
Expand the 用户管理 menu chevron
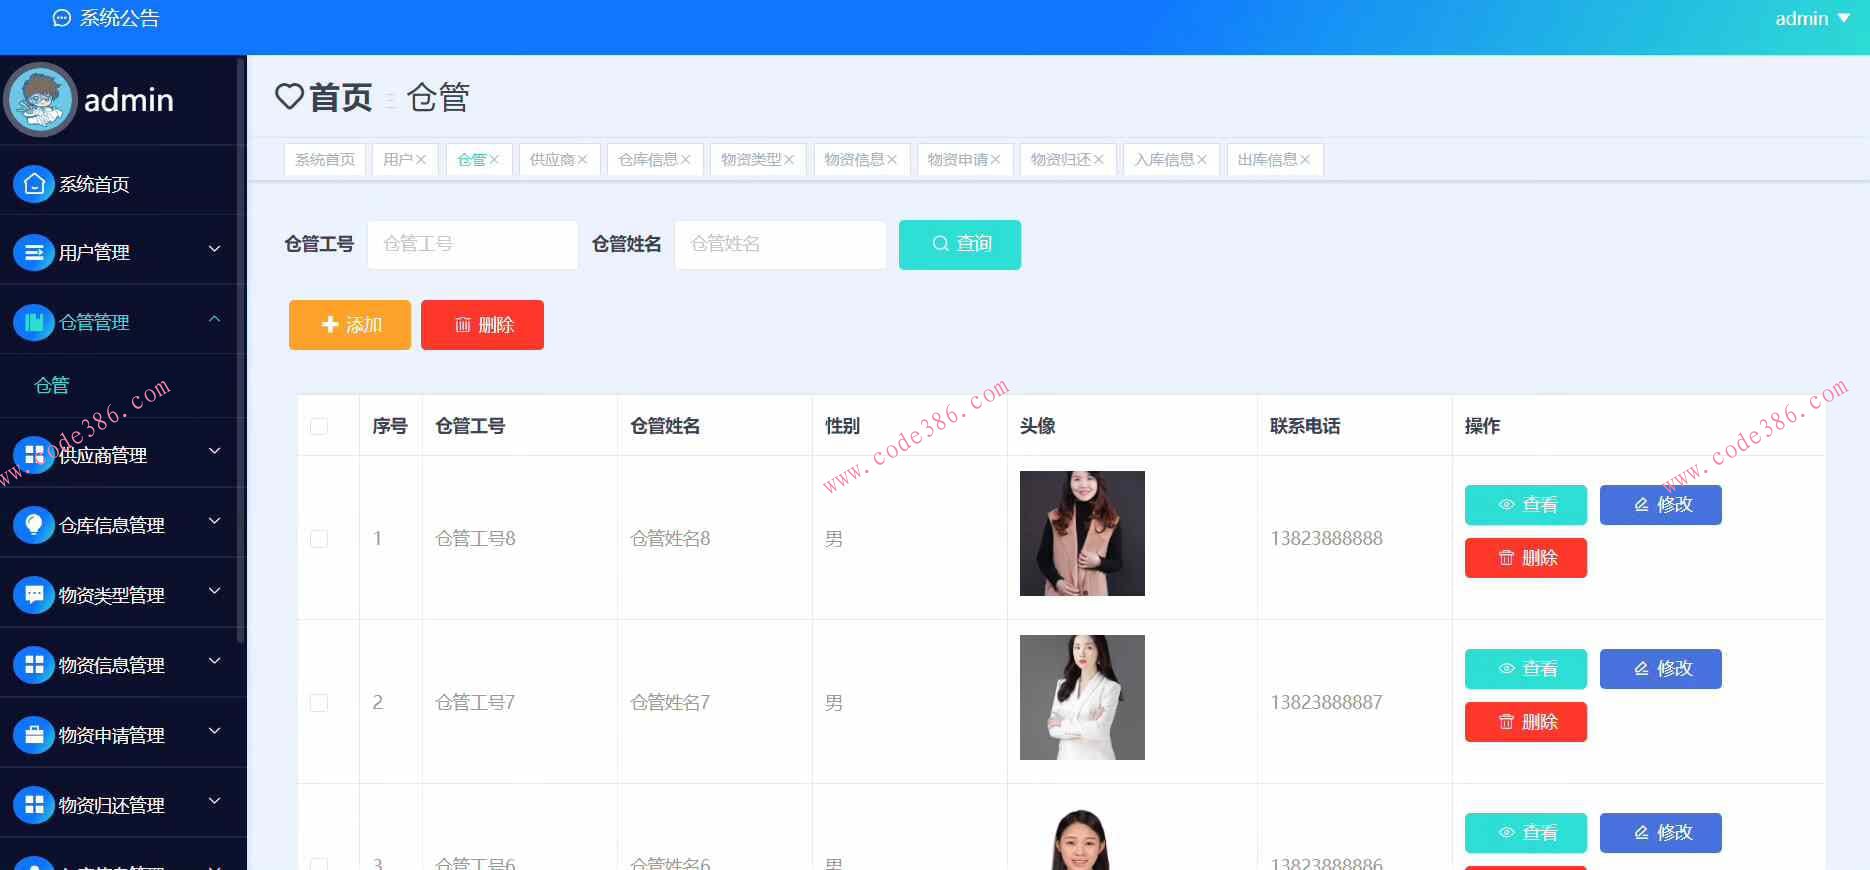pyautogui.click(x=214, y=249)
